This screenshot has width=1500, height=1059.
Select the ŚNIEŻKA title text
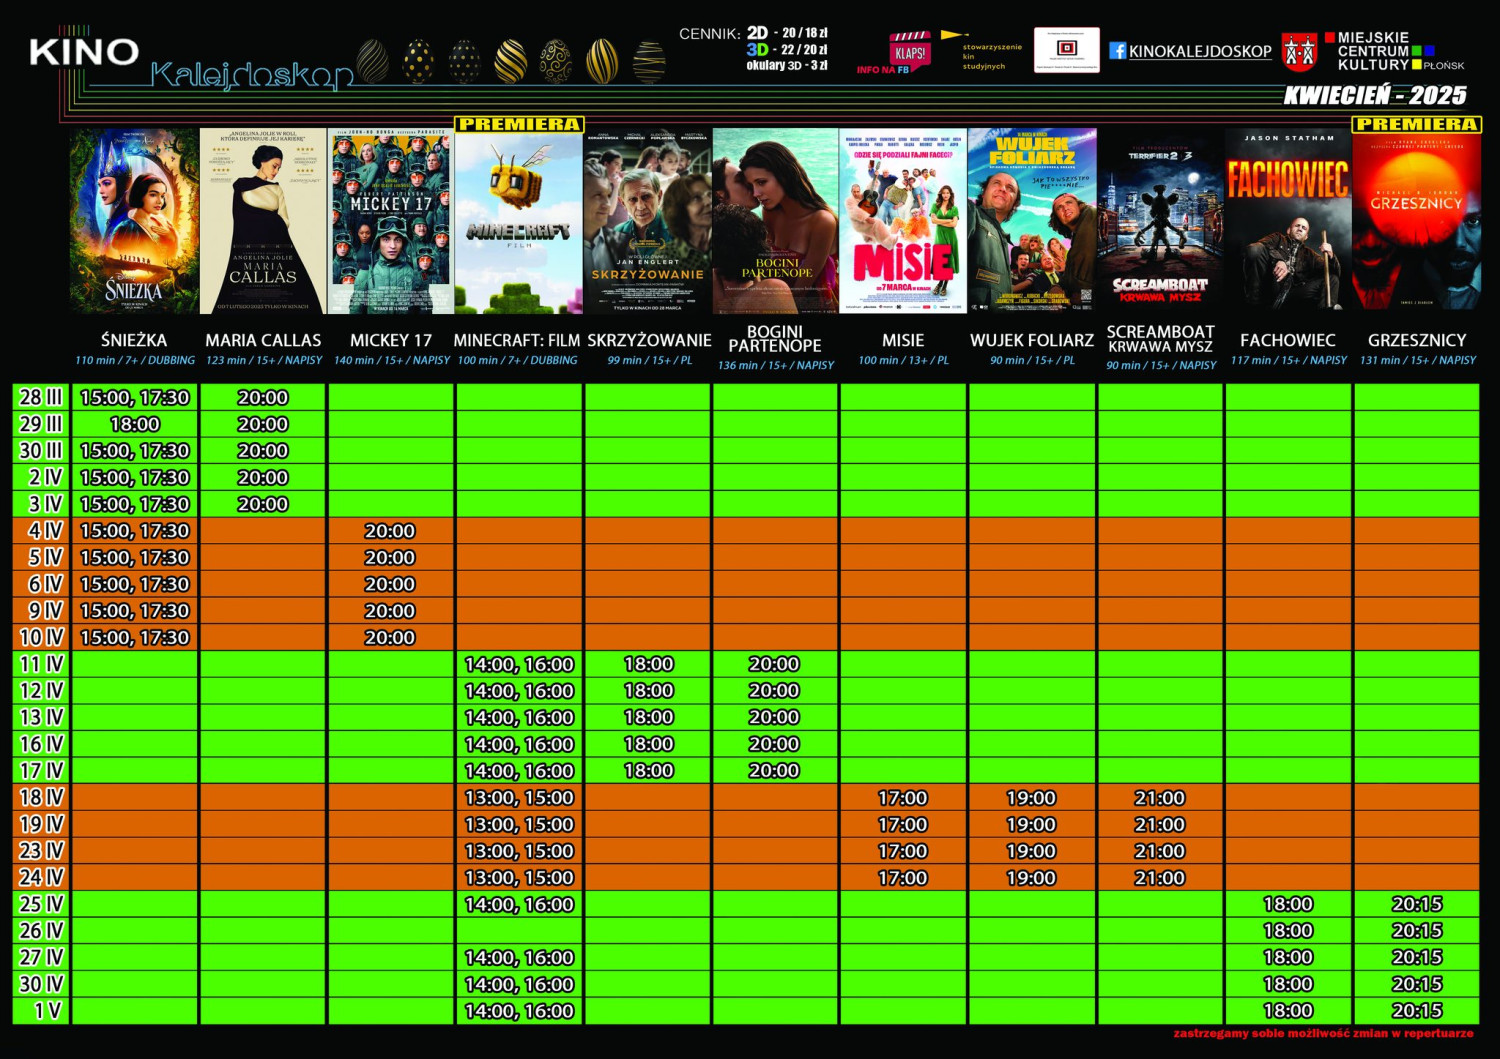tap(134, 340)
